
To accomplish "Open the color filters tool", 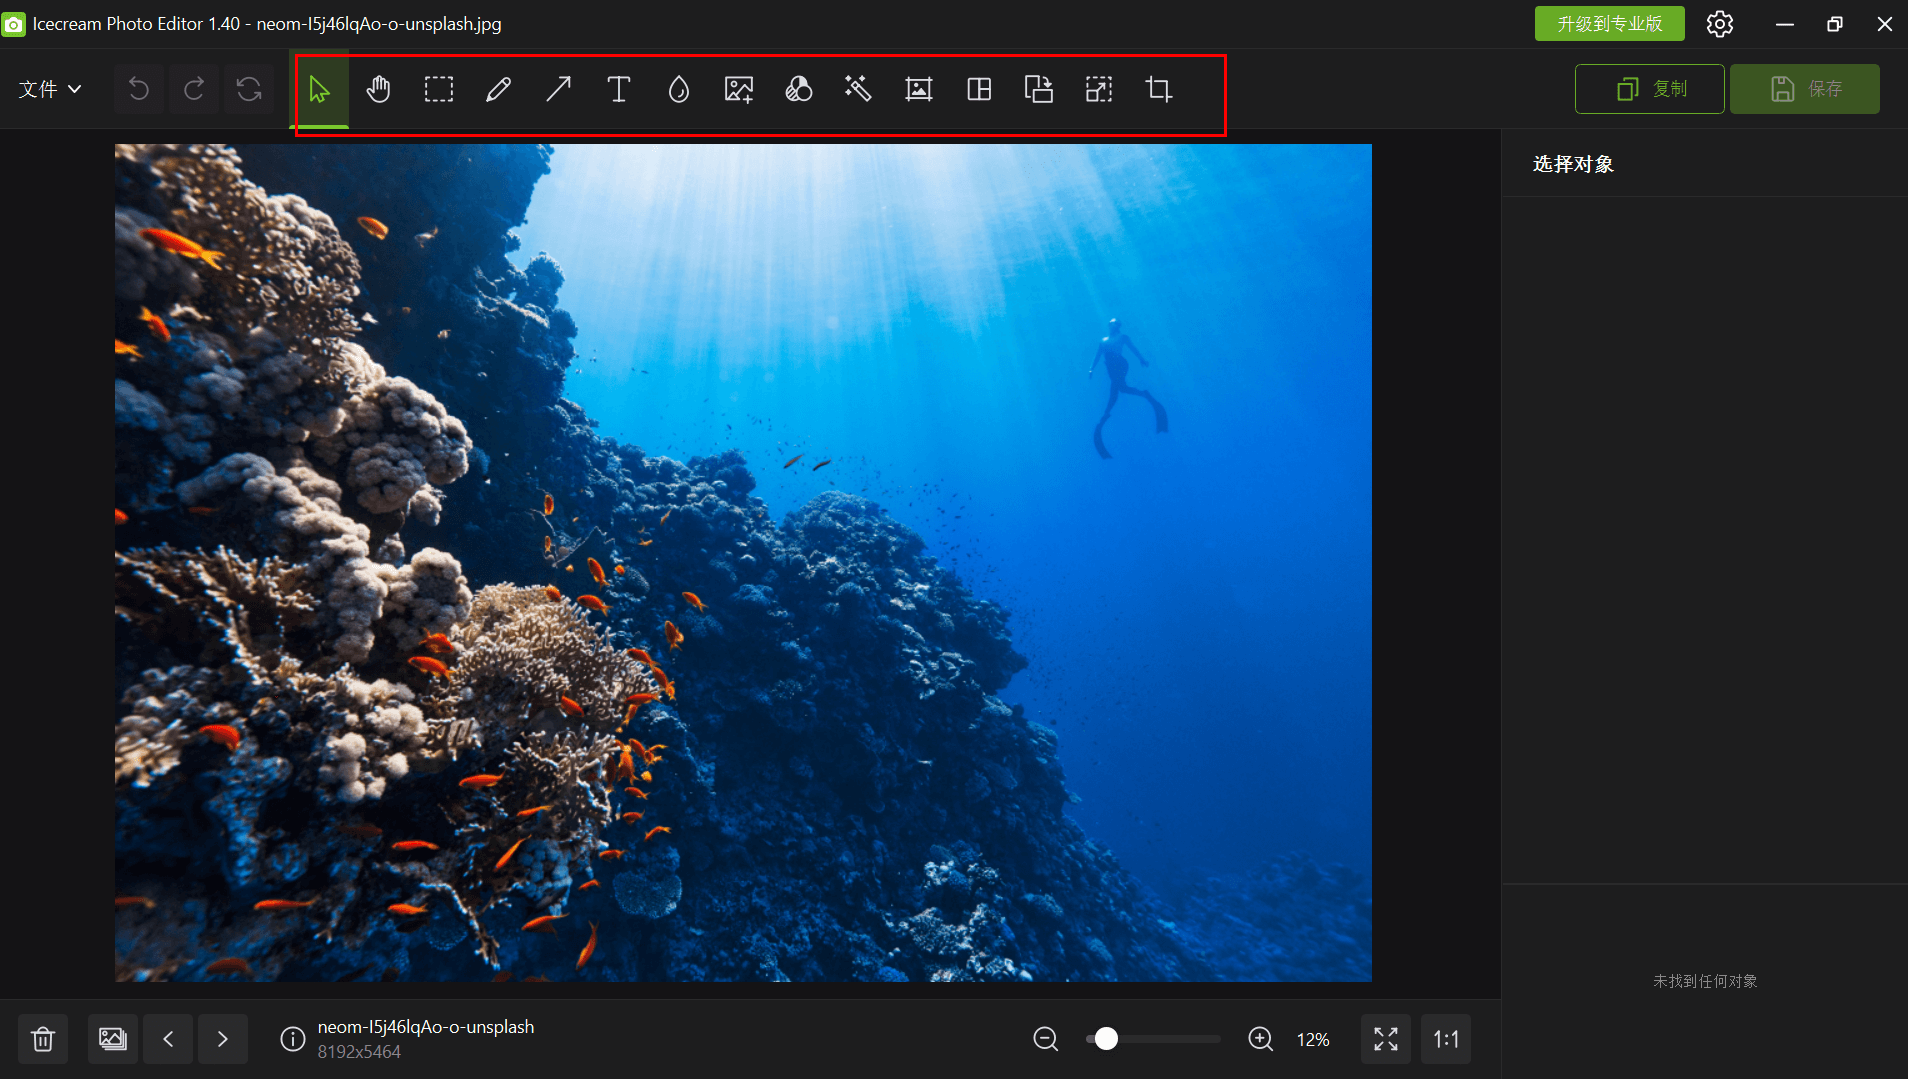I will click(x=798, y=90).
